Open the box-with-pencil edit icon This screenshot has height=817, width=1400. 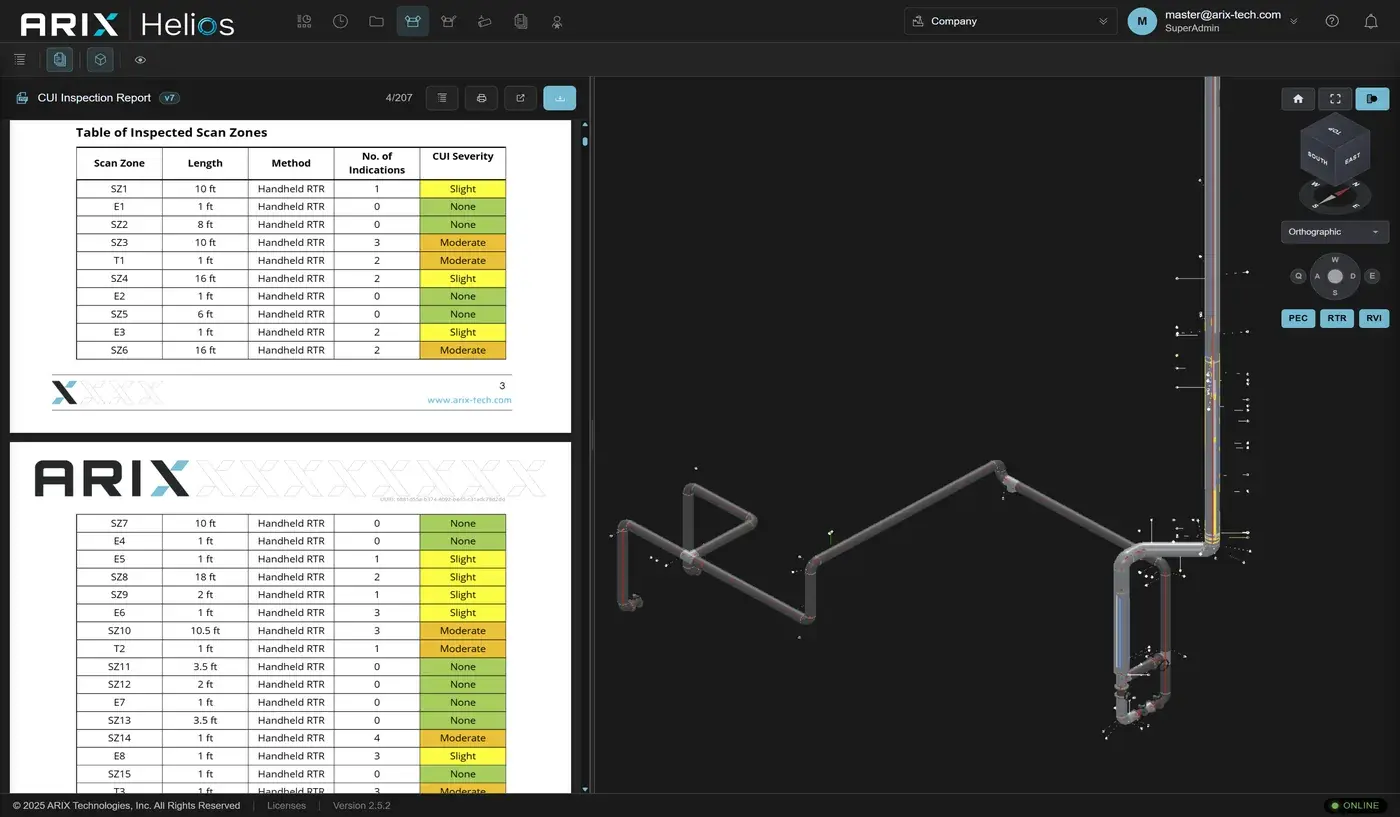pos(448,21)
